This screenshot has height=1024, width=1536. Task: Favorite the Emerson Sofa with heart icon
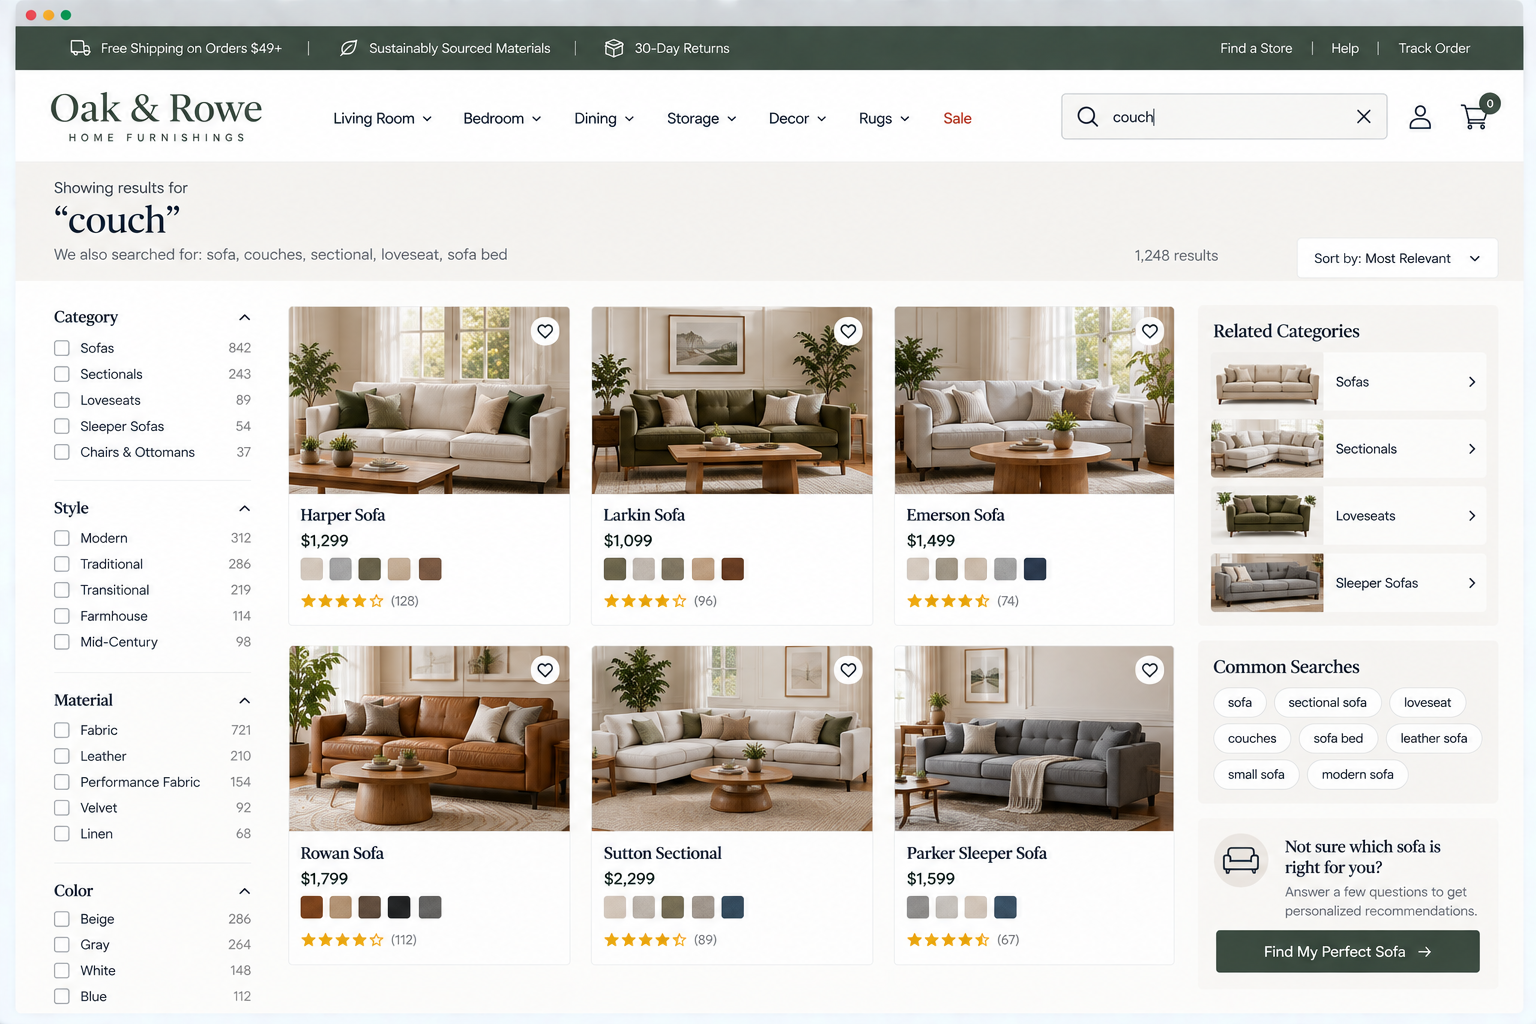1150,331
